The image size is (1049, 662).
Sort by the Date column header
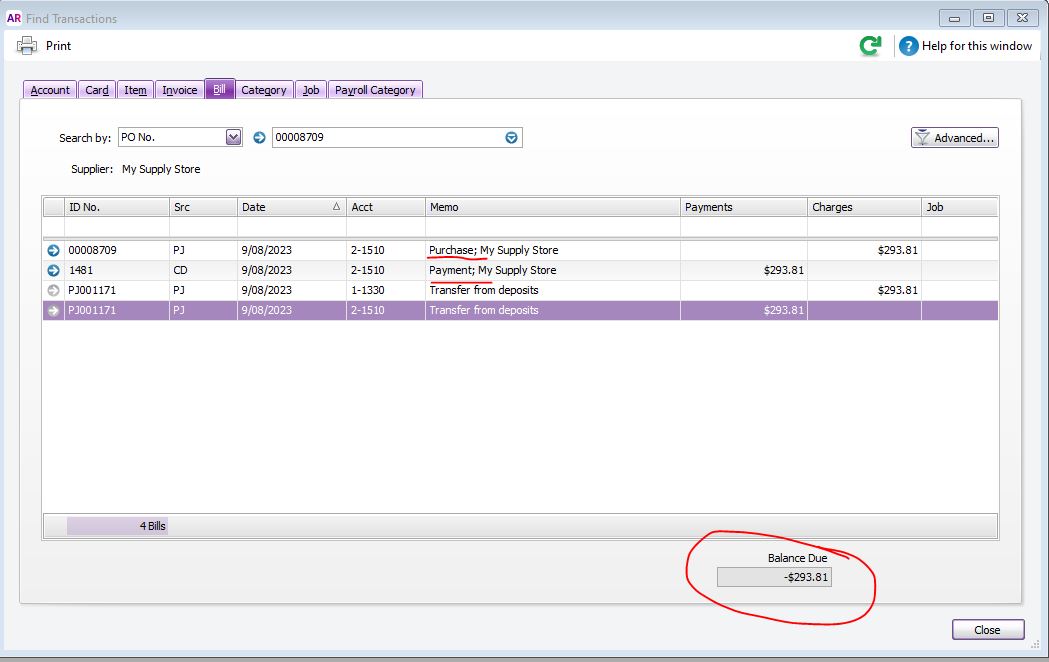tap(292, 207)
